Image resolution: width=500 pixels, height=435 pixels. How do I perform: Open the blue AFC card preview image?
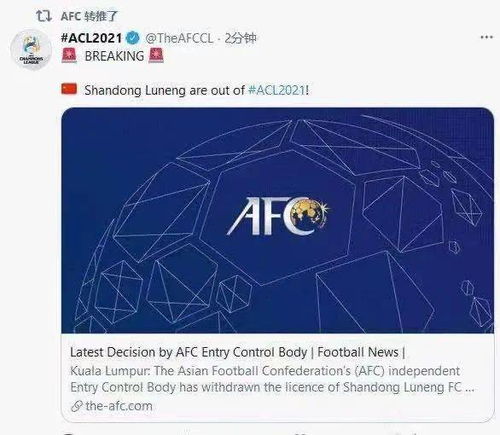point(278,220)
